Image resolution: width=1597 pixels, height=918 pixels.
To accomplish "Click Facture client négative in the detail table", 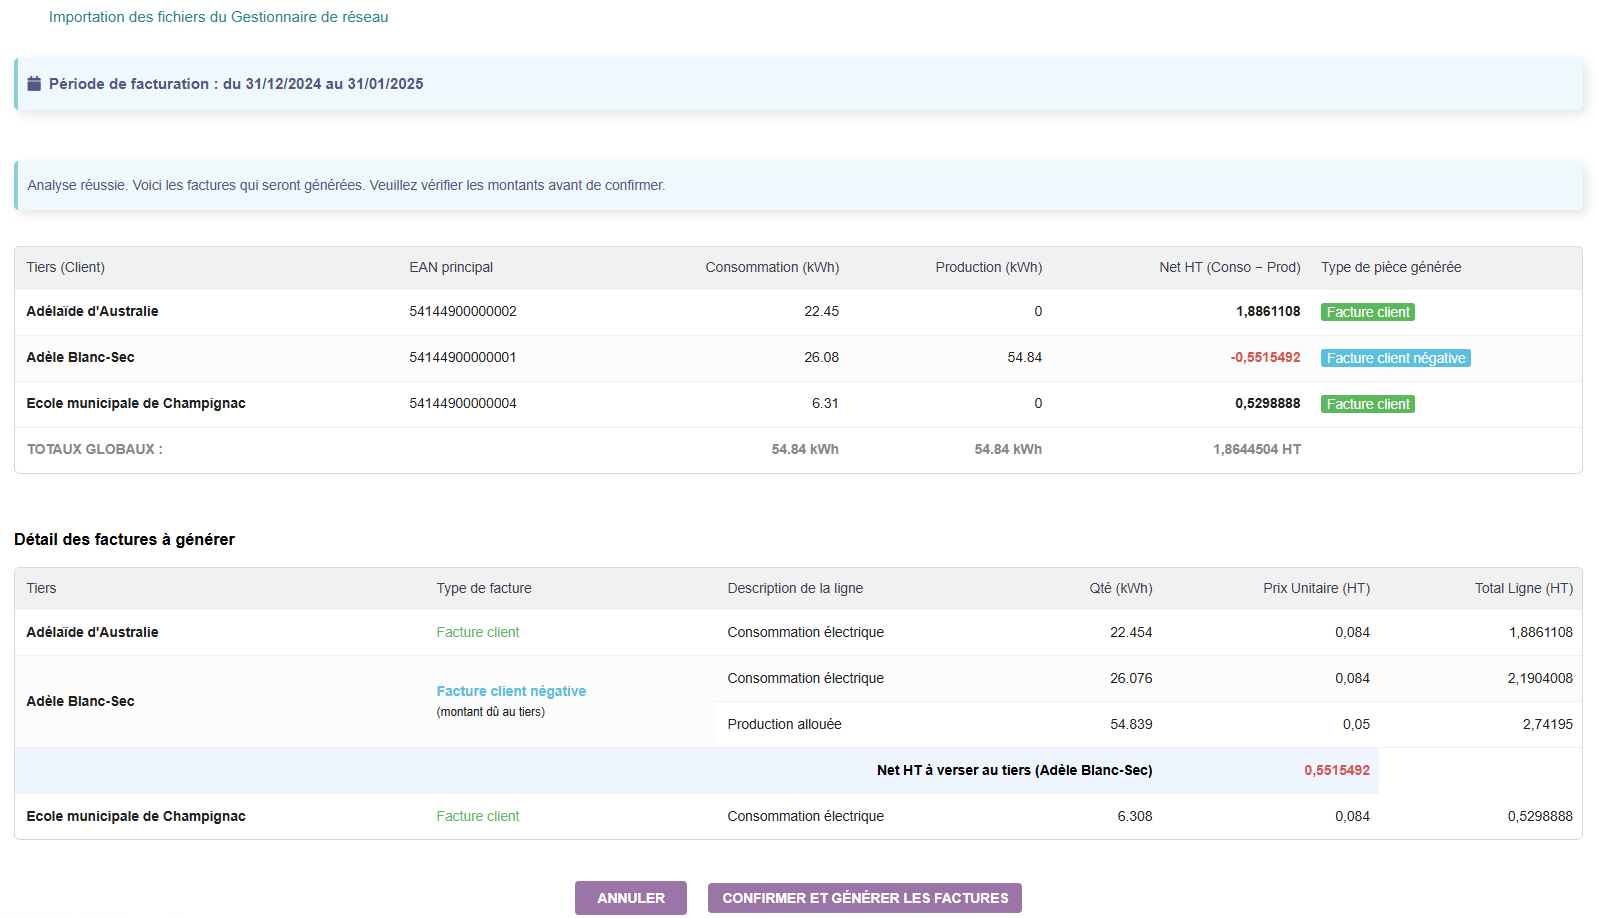I will [511, 691].
